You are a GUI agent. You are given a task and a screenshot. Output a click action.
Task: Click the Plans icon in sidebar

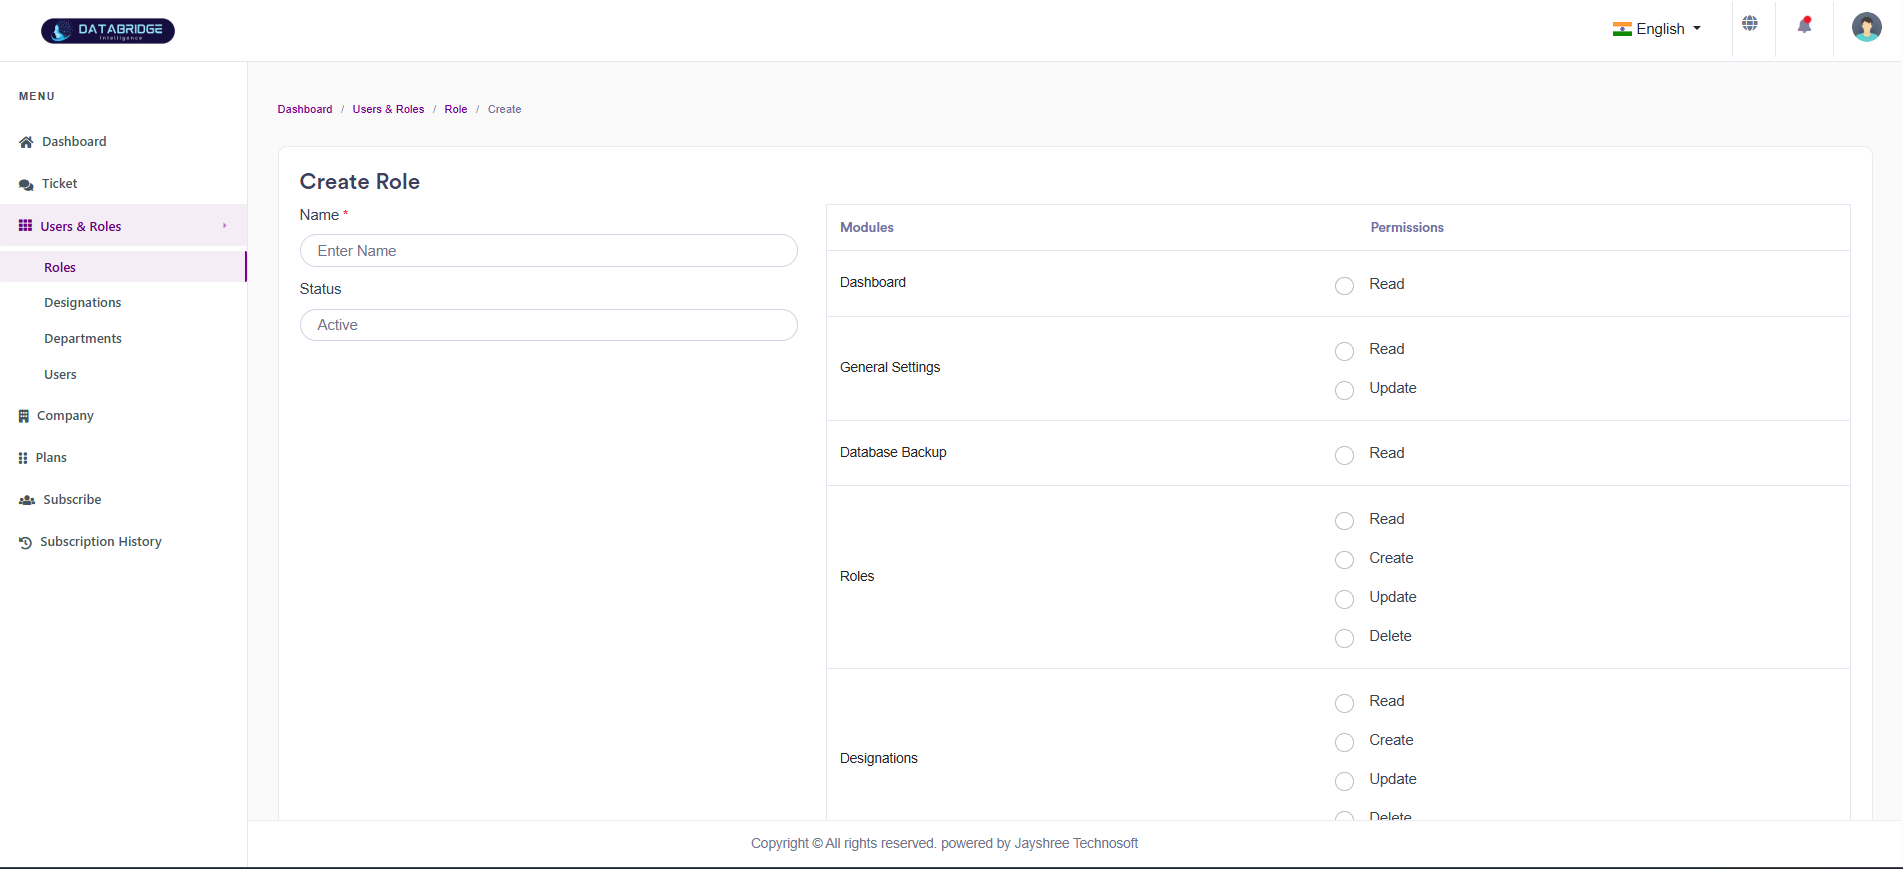pos(23,458)
